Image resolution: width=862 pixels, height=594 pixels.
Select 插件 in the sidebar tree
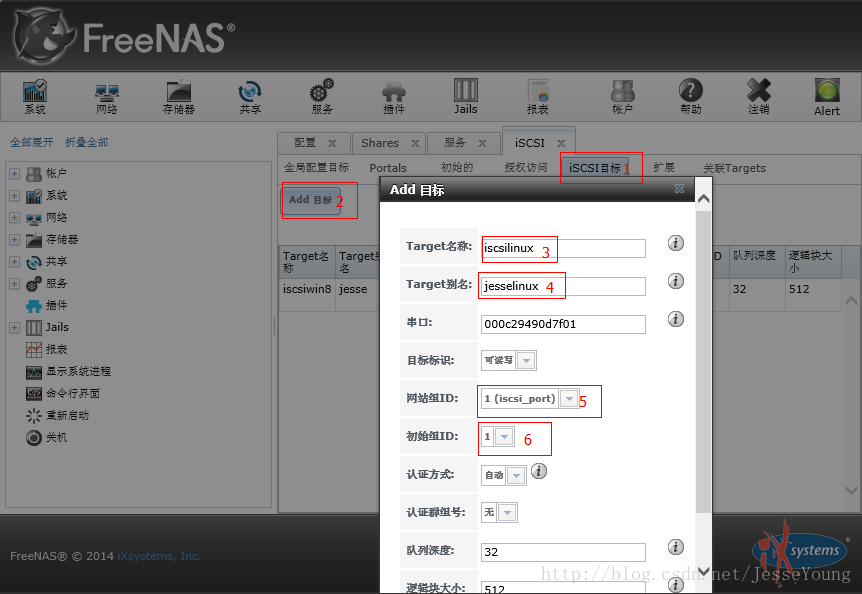pyautogui.click(x=46, y=306)
